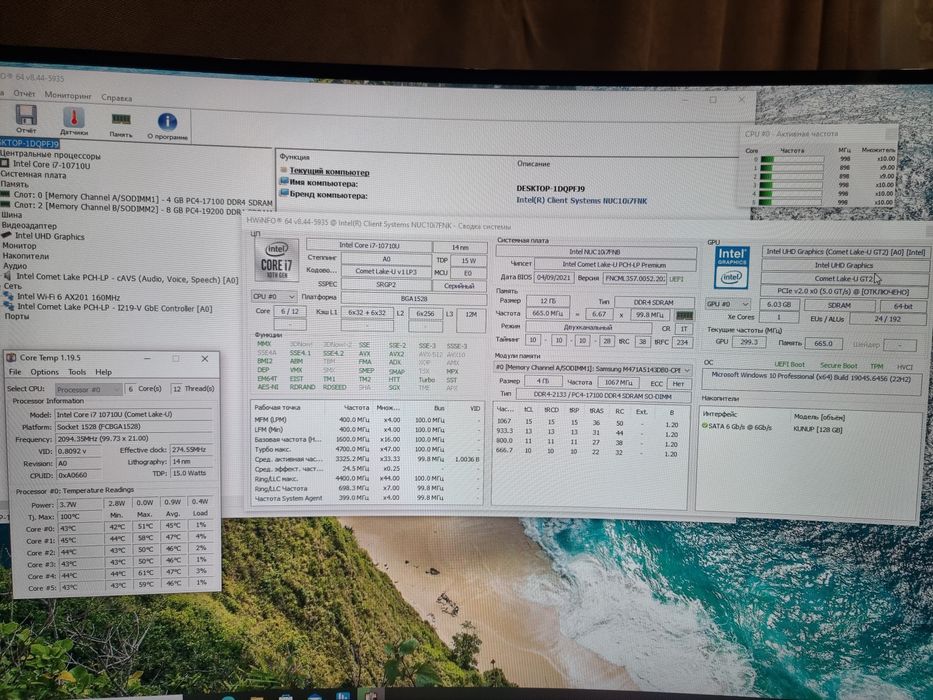933x700 pixels.
Task: Click the RAM icon for Слот: 2 tree row
Action: coord(6,204)
